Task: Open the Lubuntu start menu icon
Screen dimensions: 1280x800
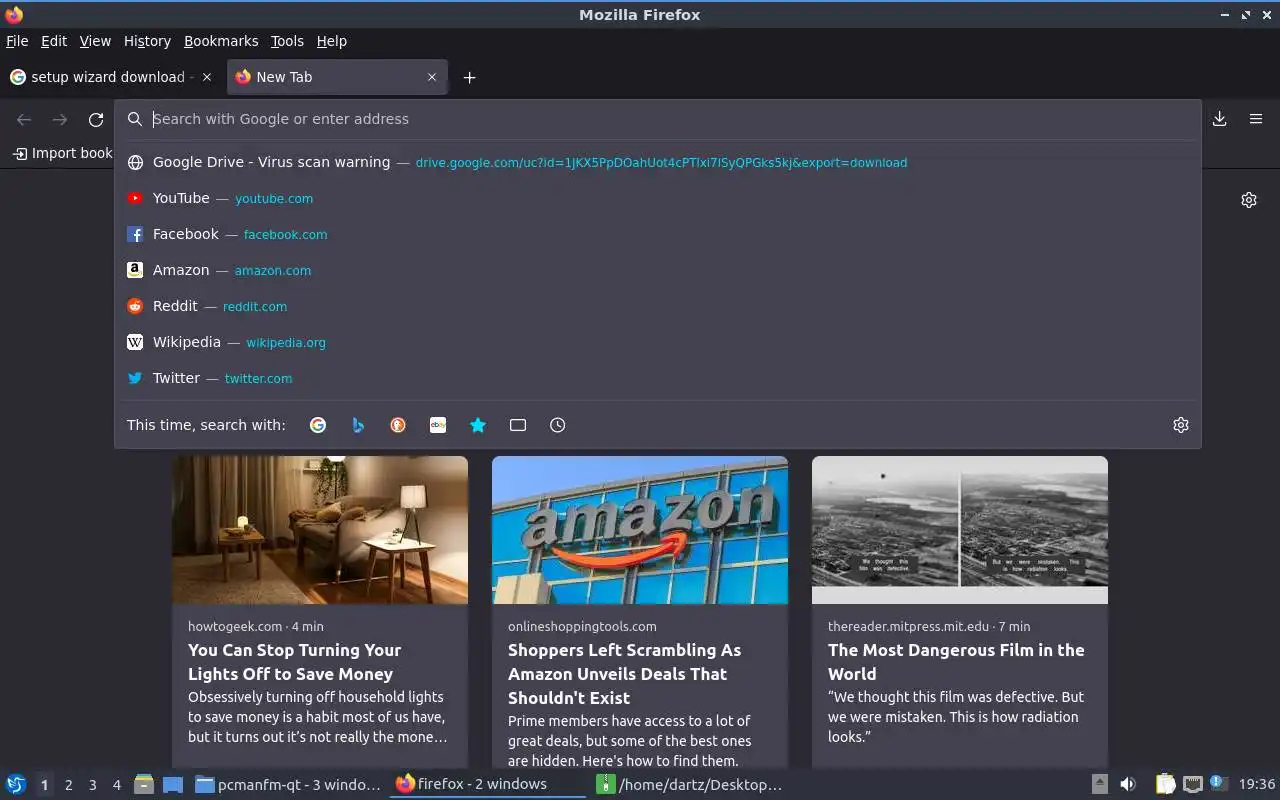Action: tap(16, 784)
